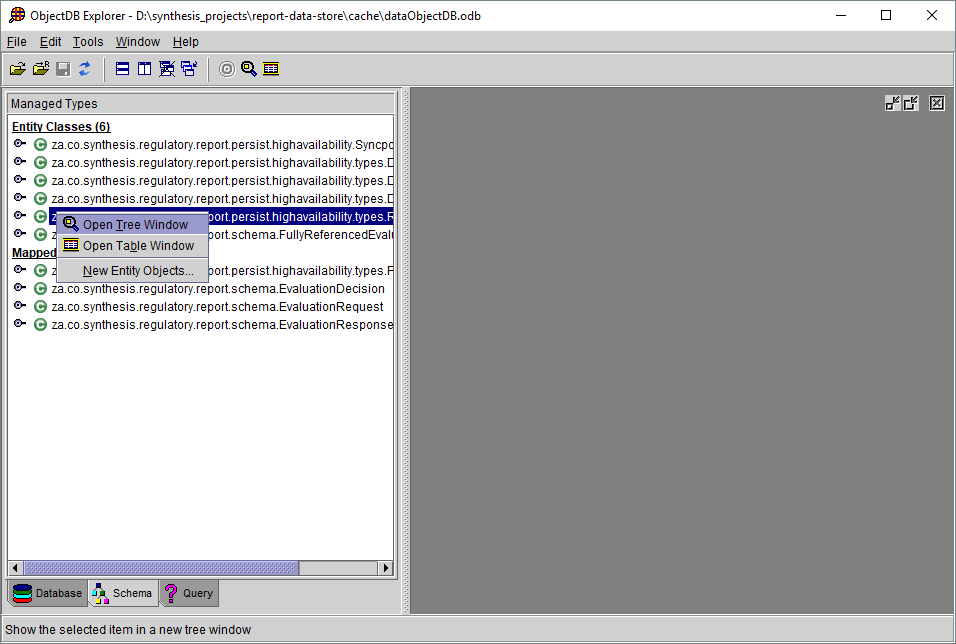Tile windows vertically from the toolbar
956x644 pixels.
click(x=144, y=69)
